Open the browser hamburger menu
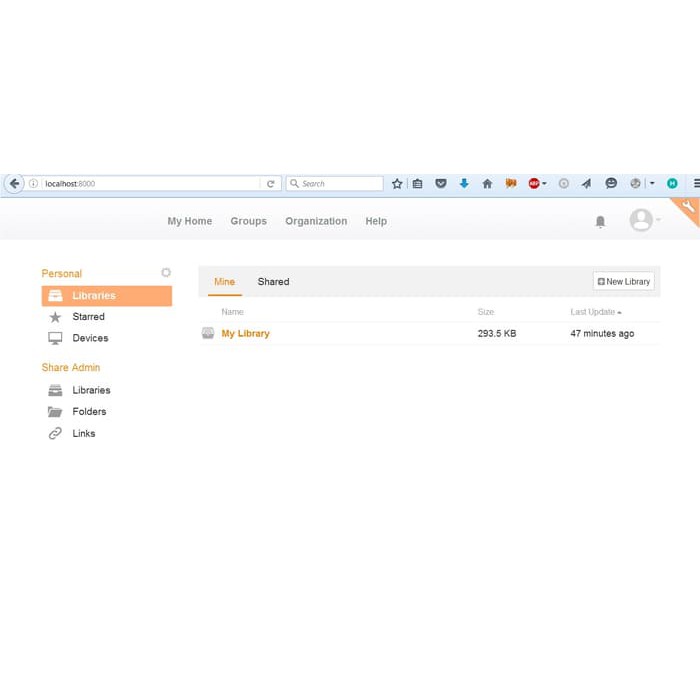 (x=696, y=183)
